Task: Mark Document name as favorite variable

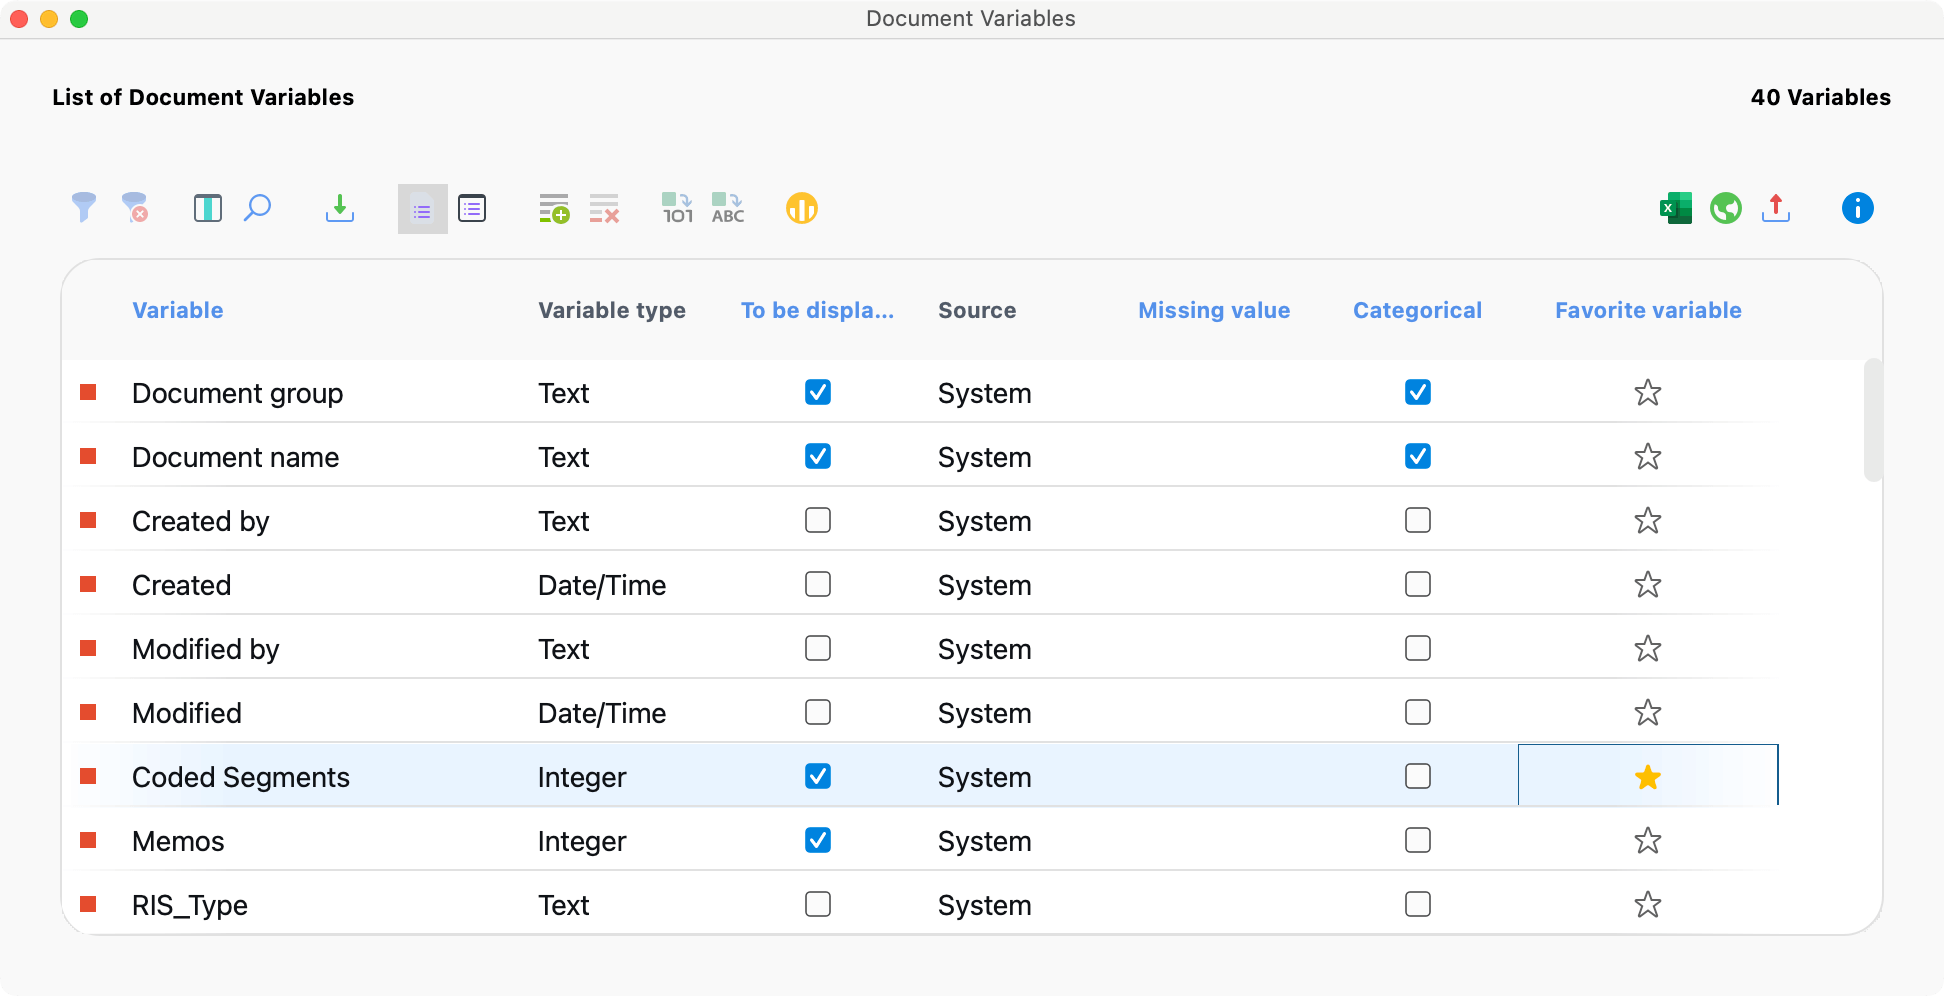Action: 1647,457
